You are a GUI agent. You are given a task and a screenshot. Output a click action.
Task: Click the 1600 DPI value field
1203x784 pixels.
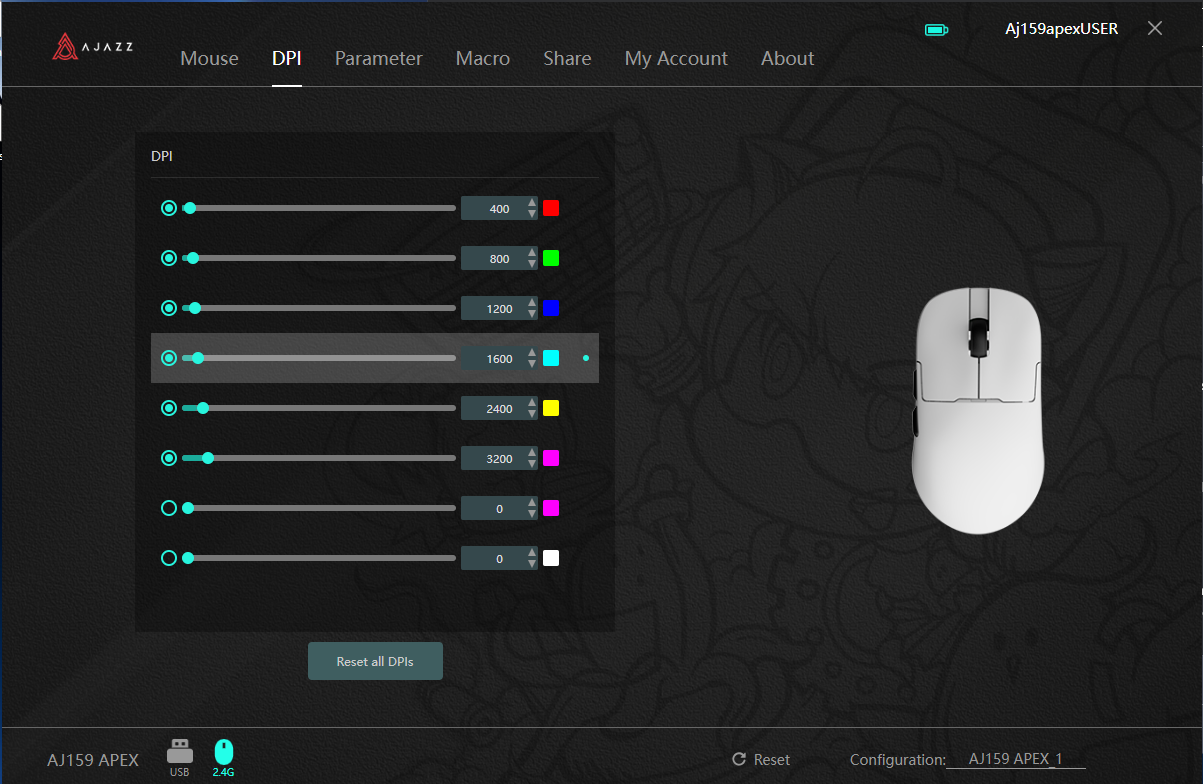coord(499,358)
